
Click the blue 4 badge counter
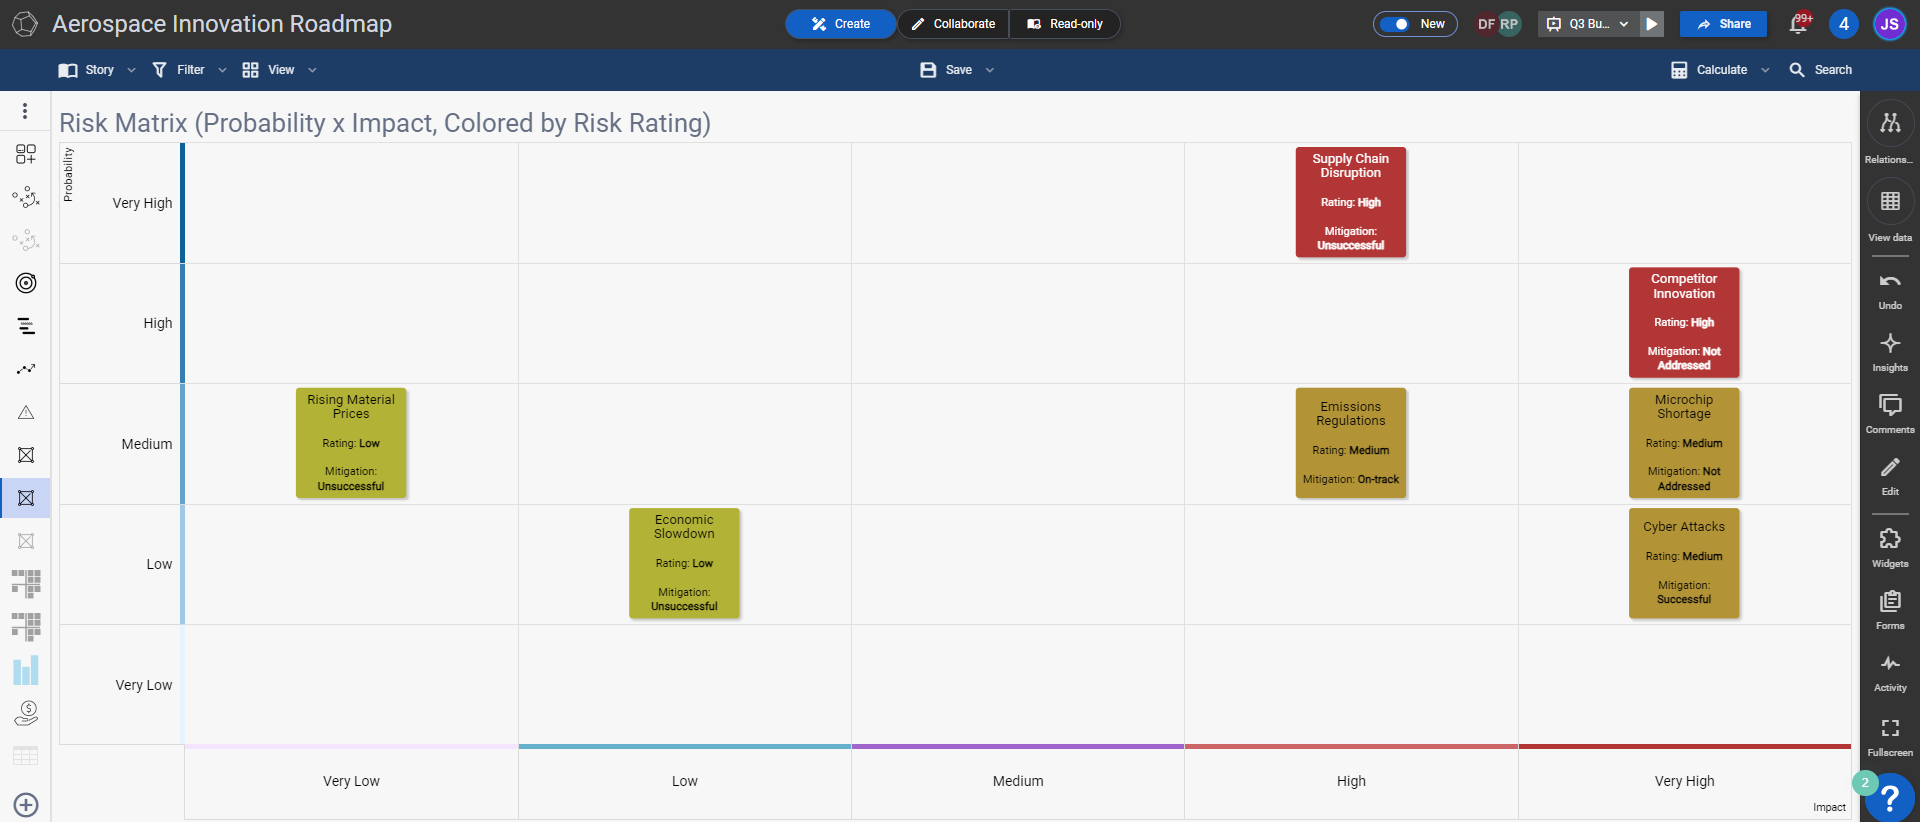1844,24
